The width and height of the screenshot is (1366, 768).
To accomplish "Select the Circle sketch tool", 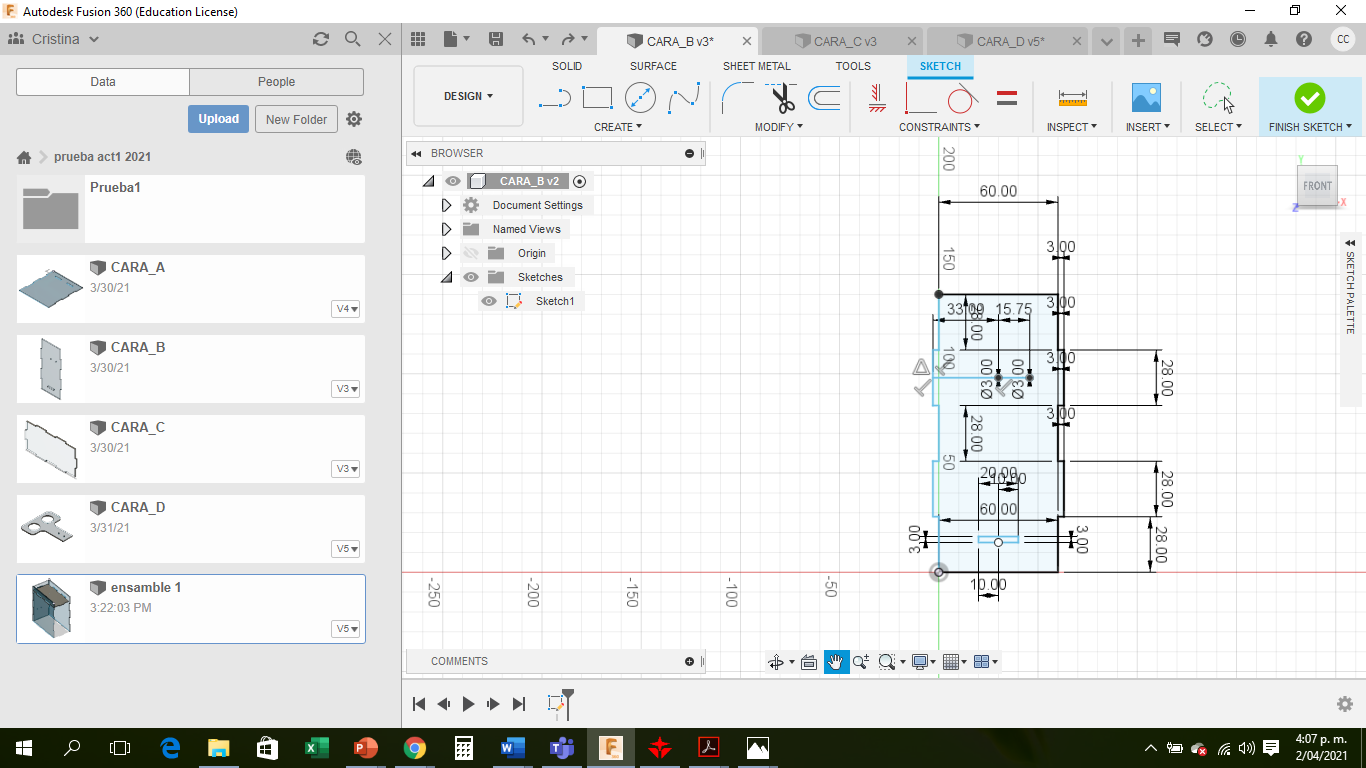I will pos(640,98).
